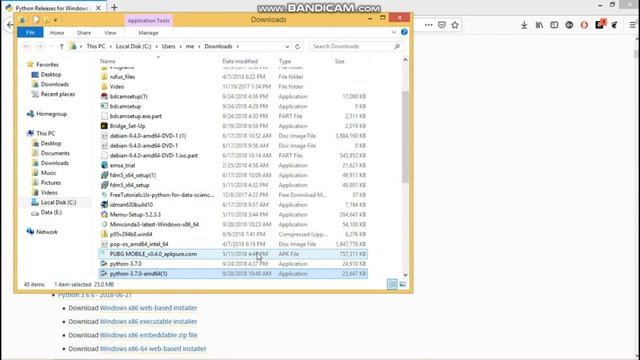Click Explorer Help question mark icon
This screenshot has height=360, width=640.
point(404,32)
